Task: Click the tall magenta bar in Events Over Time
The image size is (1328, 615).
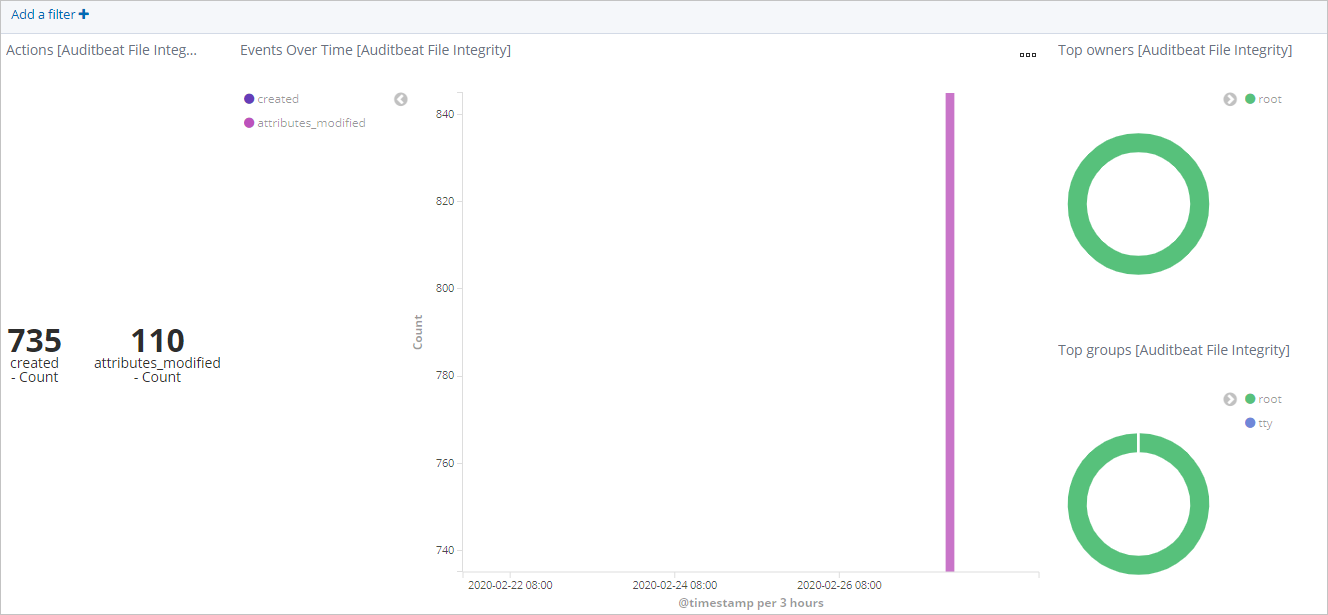Action: coord(949,330)
